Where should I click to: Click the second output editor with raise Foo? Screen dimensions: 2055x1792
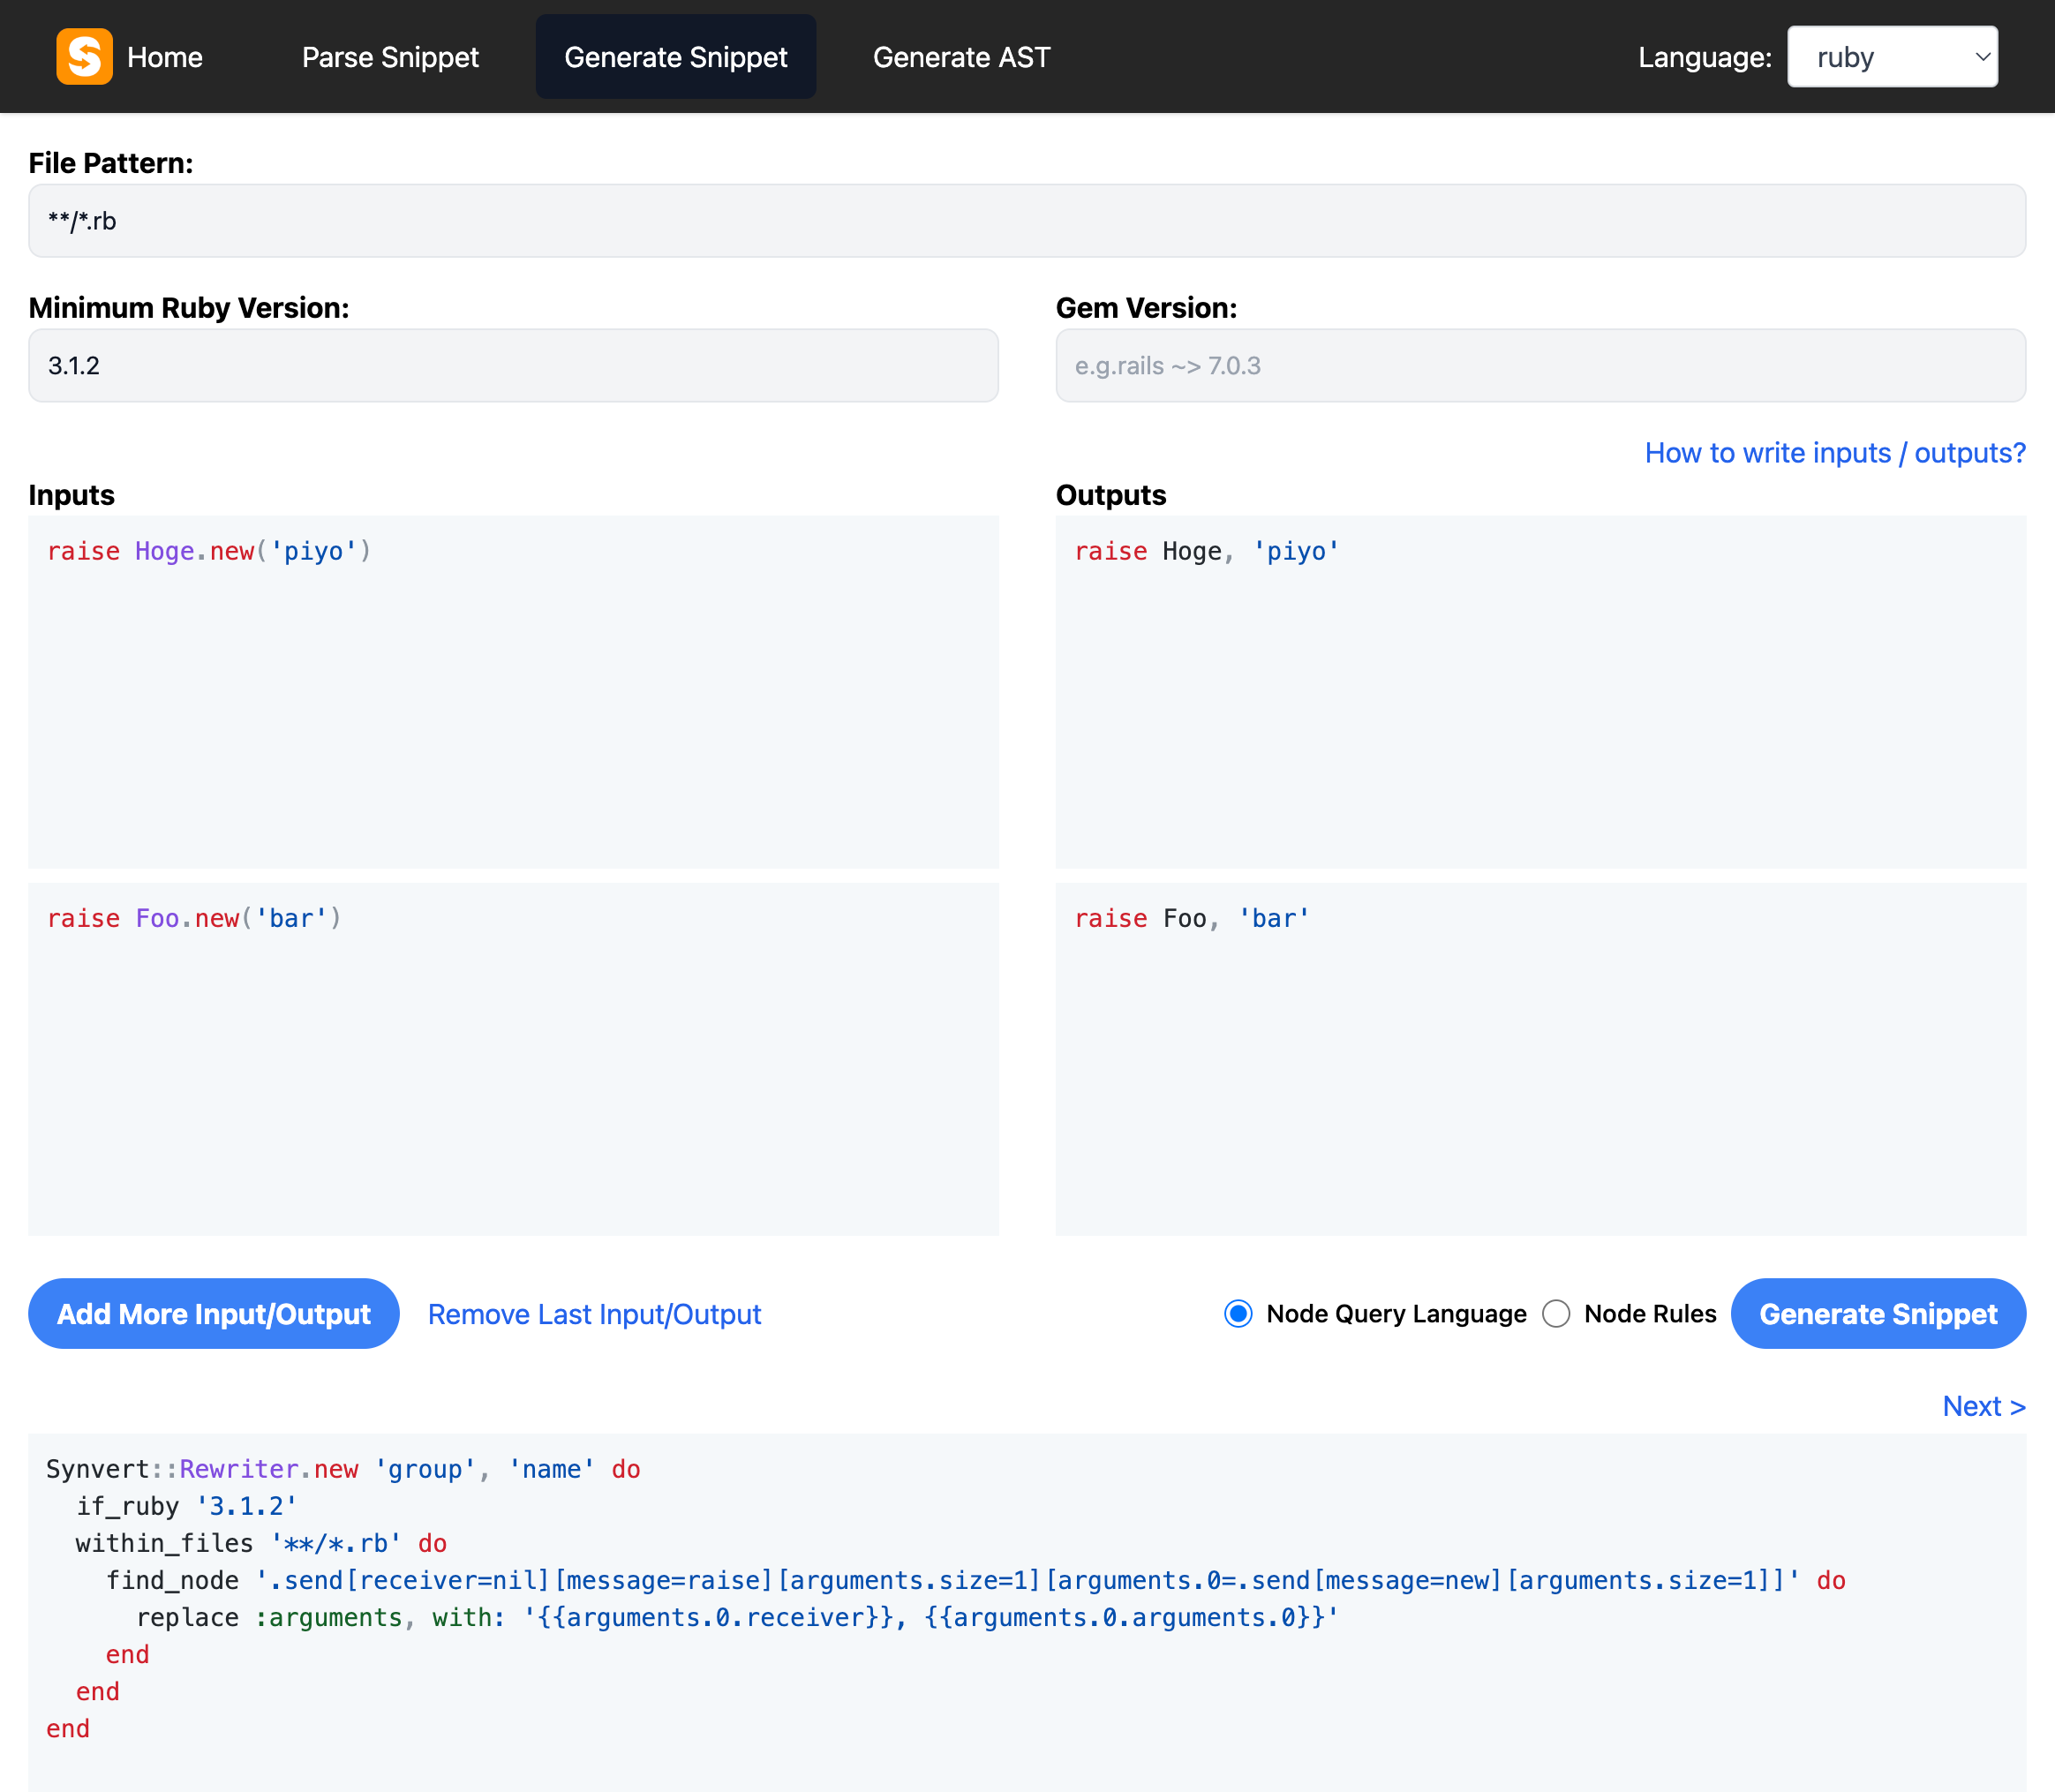click(1540, 1058)
